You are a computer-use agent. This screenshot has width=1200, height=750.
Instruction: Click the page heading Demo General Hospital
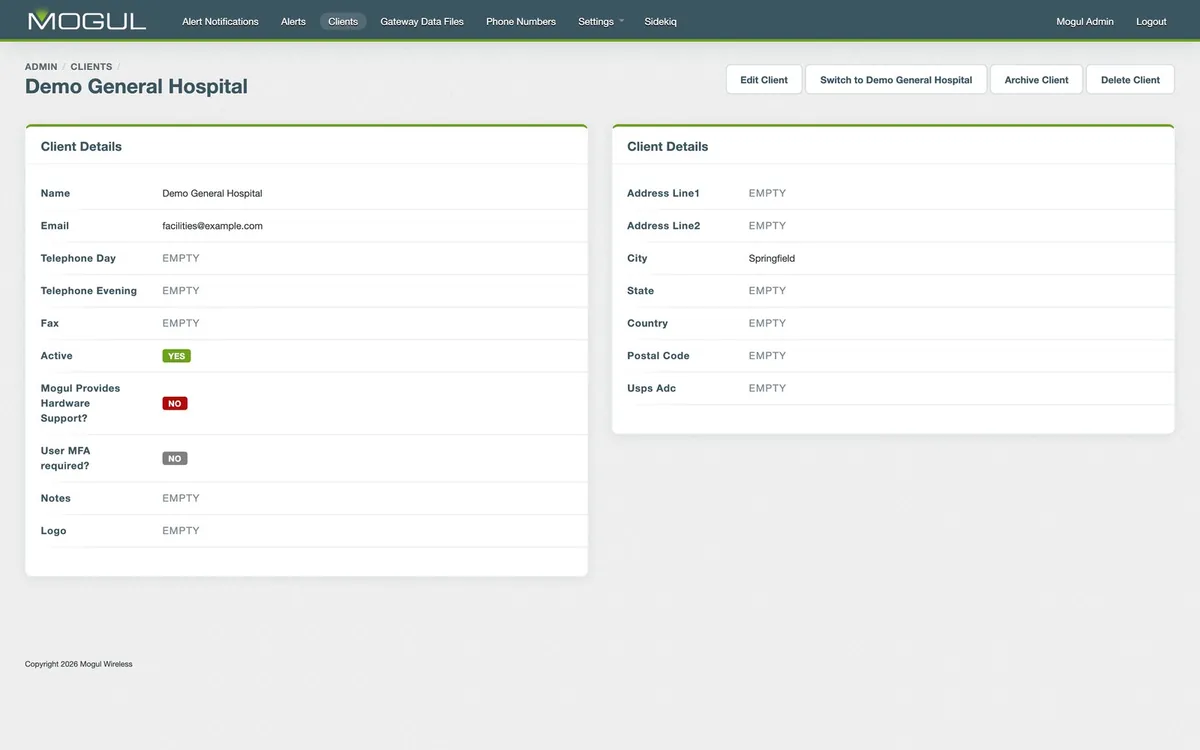(x=136, y=87)
